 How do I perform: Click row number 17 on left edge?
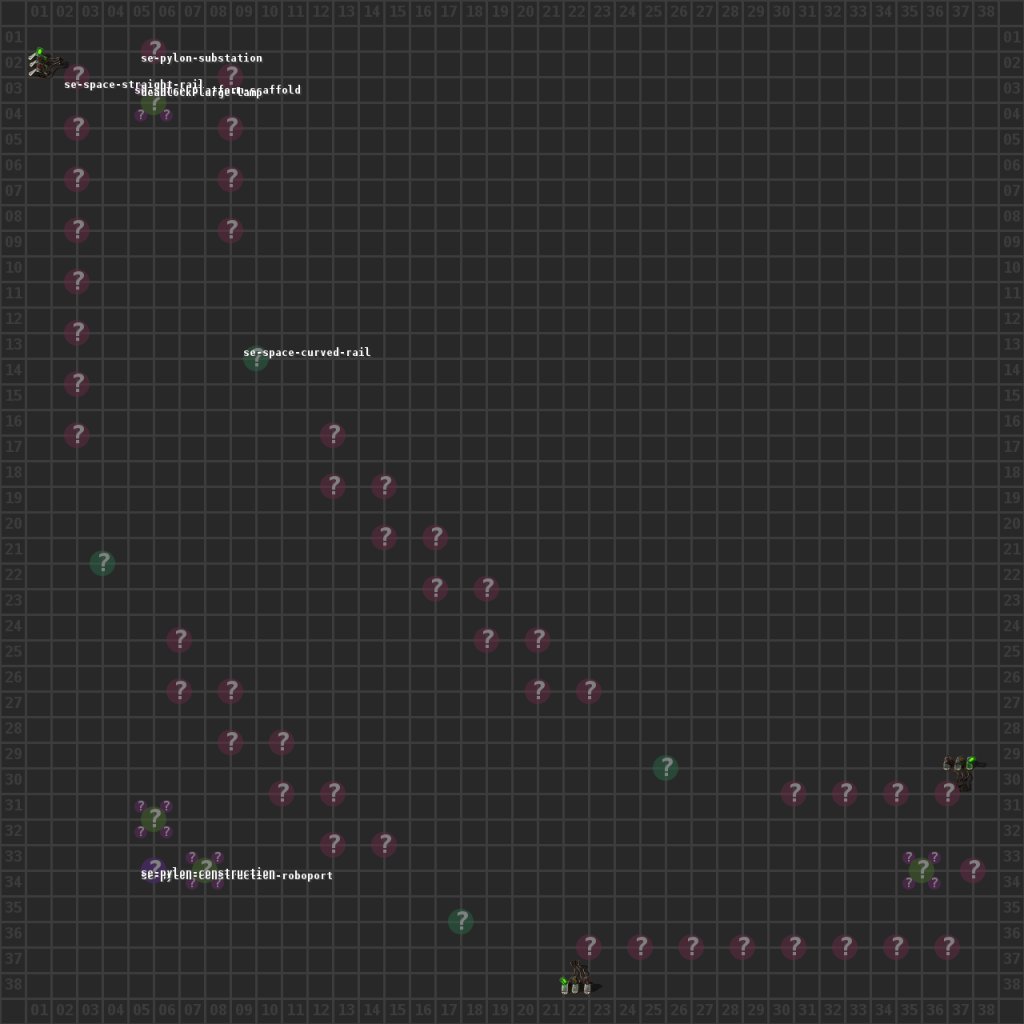point(14,447)
